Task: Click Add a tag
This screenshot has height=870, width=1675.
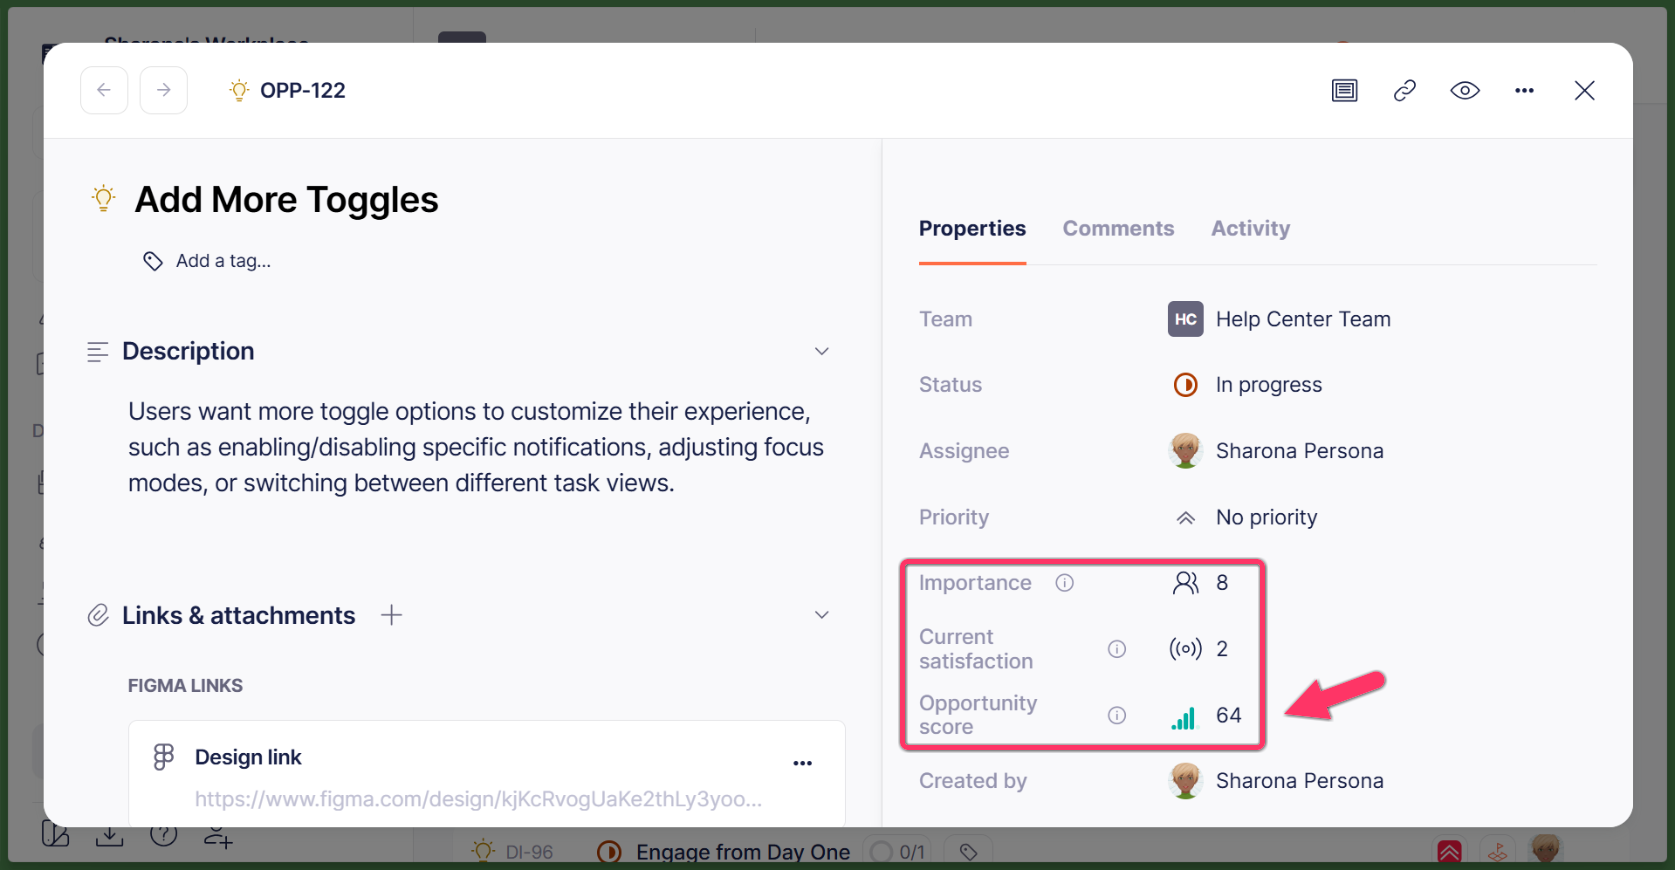Action: point(222,261)
